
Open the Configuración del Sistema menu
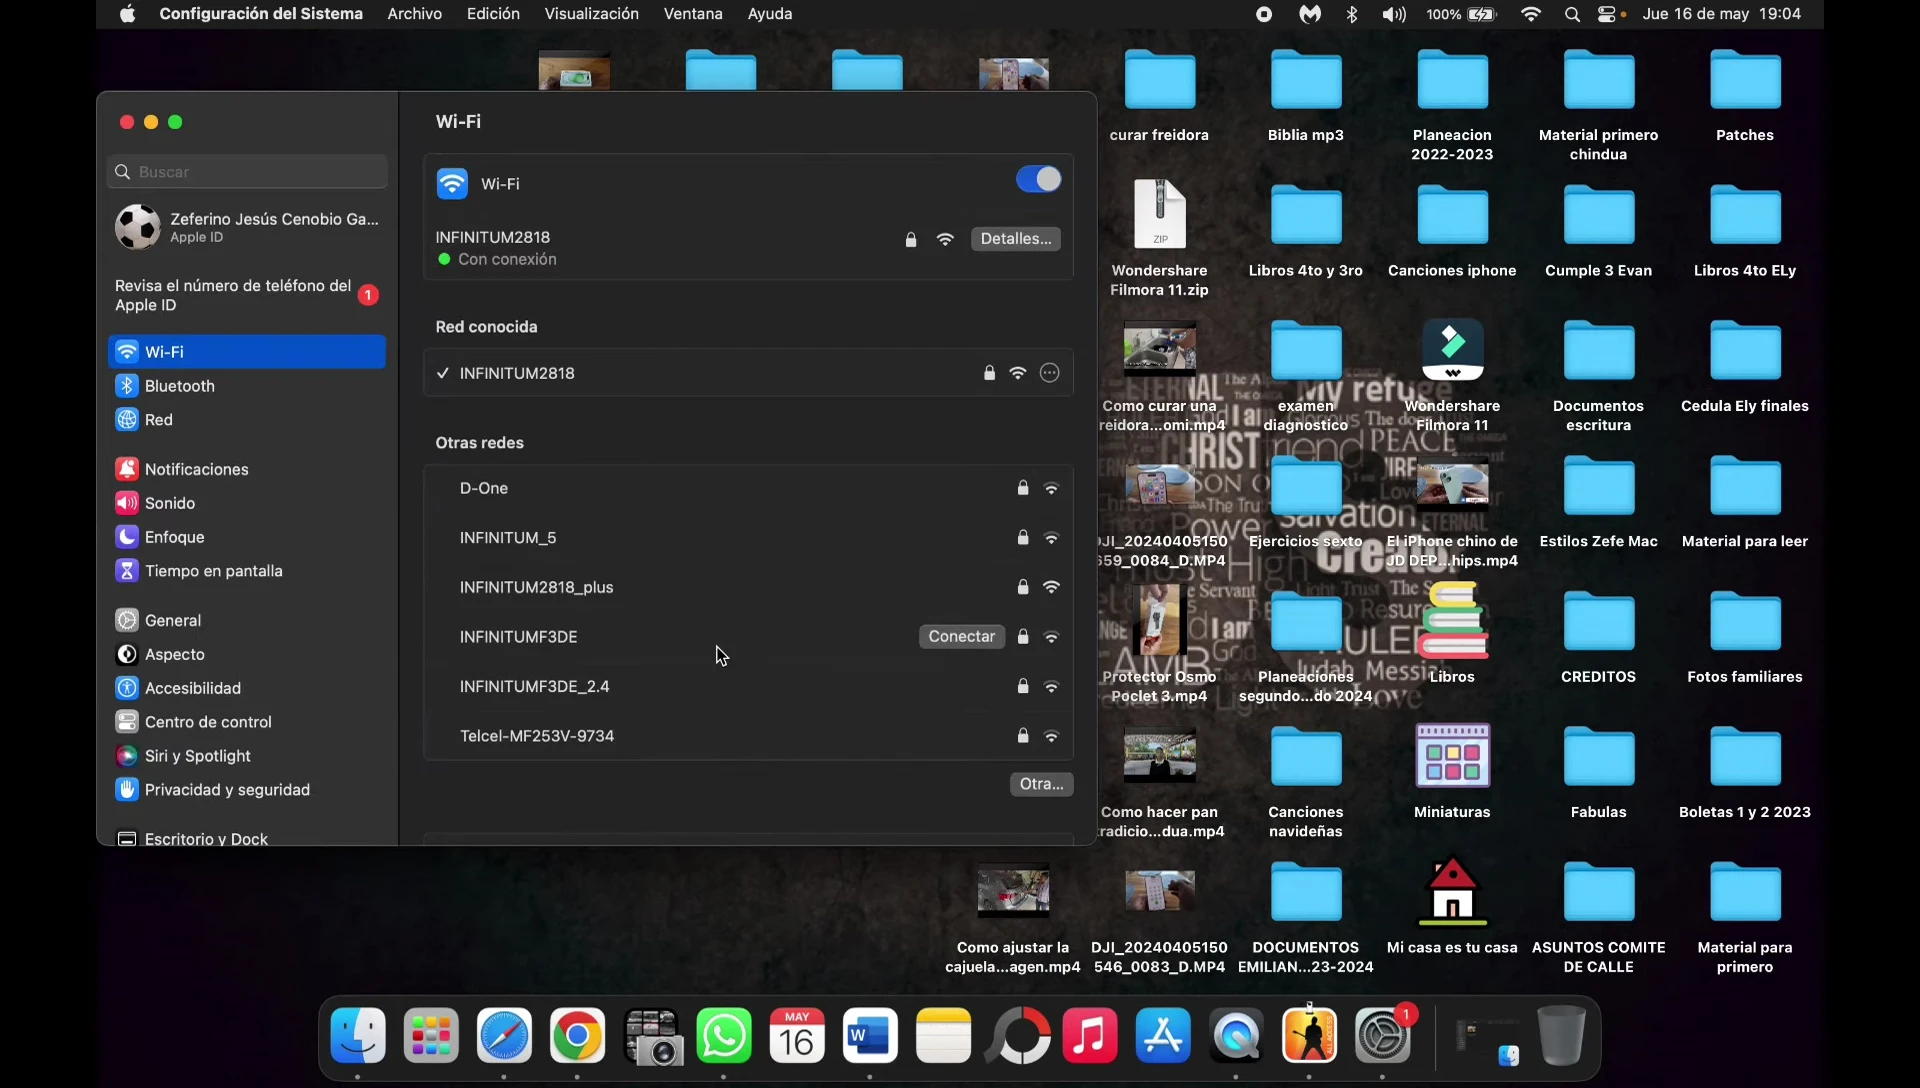[x=261, y=14]
